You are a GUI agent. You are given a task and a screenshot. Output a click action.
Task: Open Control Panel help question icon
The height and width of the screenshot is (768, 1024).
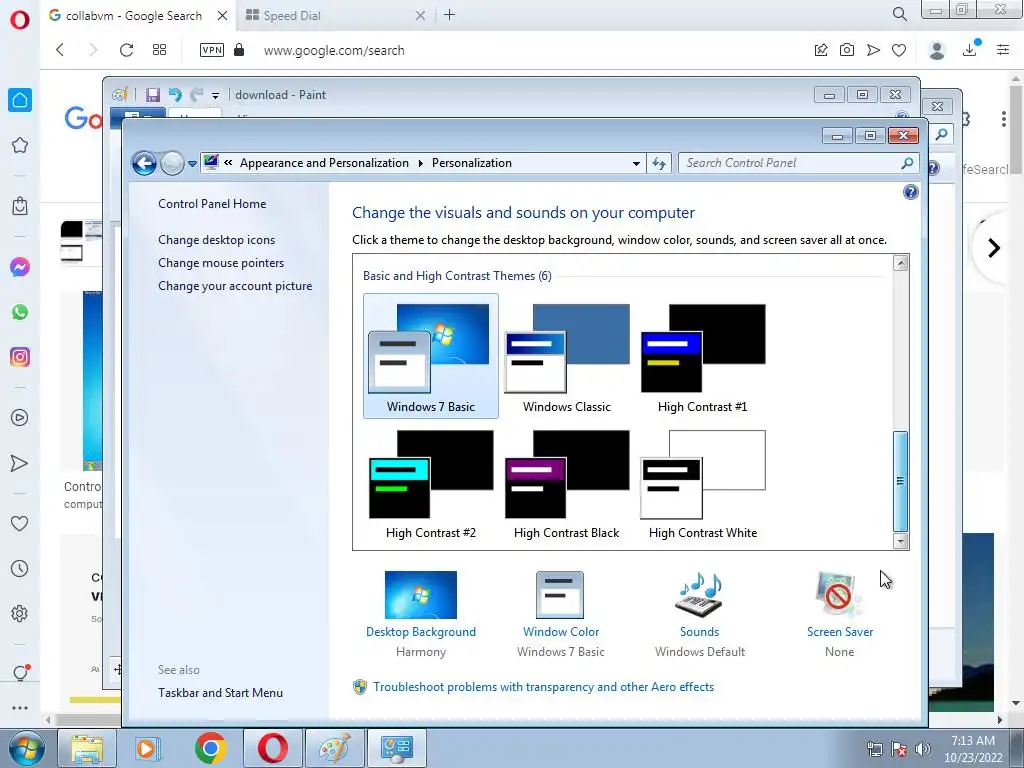(x=911, y=192)
